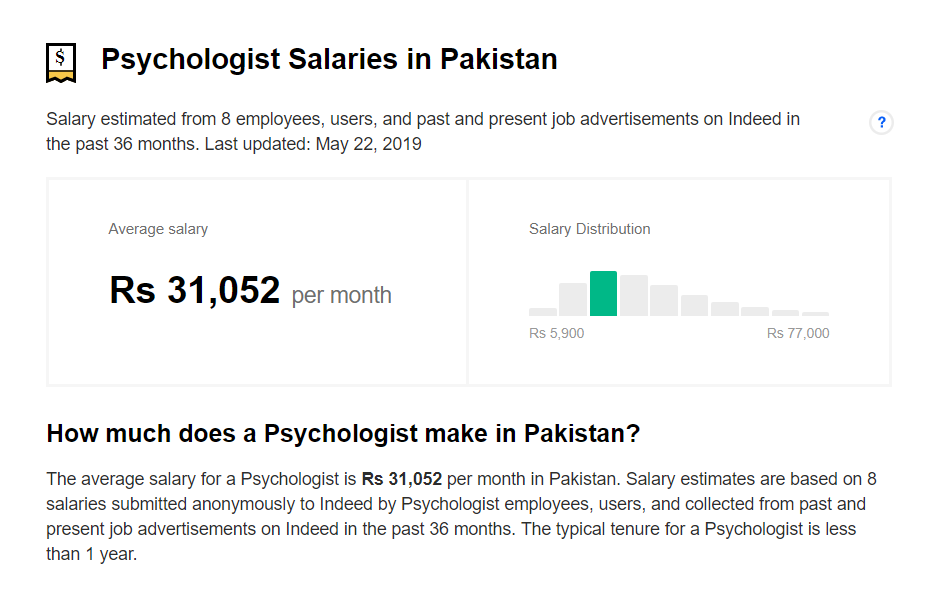Image resolution: width=928 pixels, height=594 pixels.
Task: Click the "How much does a Psychologist make" heading
Action: (x=343, y=434)
